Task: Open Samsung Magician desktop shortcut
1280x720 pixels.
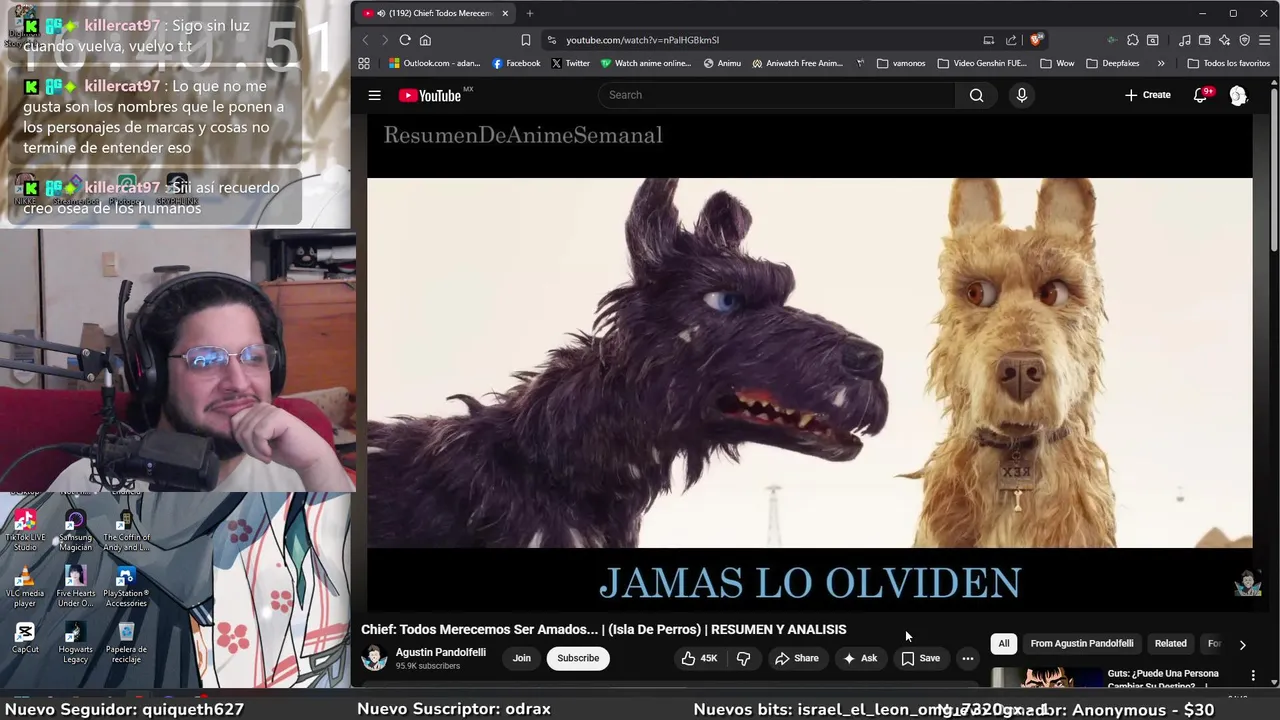Action: (x=75, y=530)
